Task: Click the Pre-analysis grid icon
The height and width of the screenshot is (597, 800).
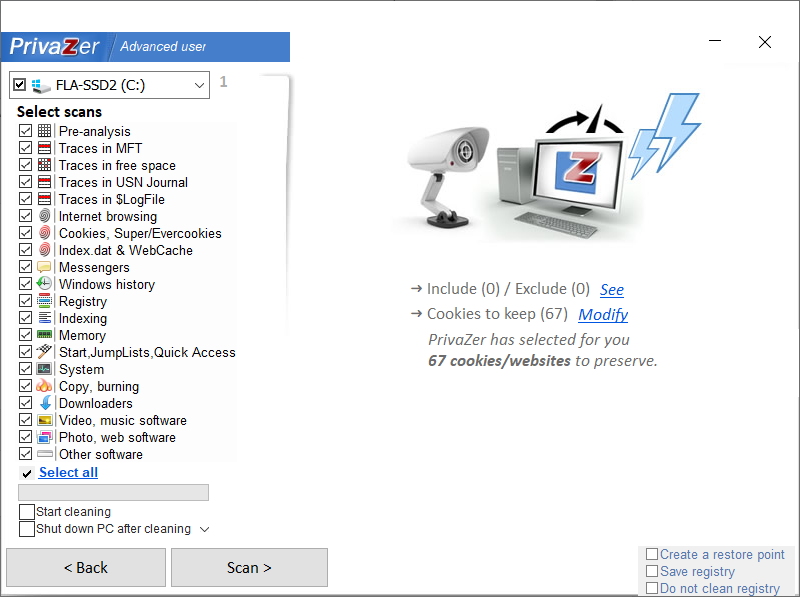Action: click(44, 131)
